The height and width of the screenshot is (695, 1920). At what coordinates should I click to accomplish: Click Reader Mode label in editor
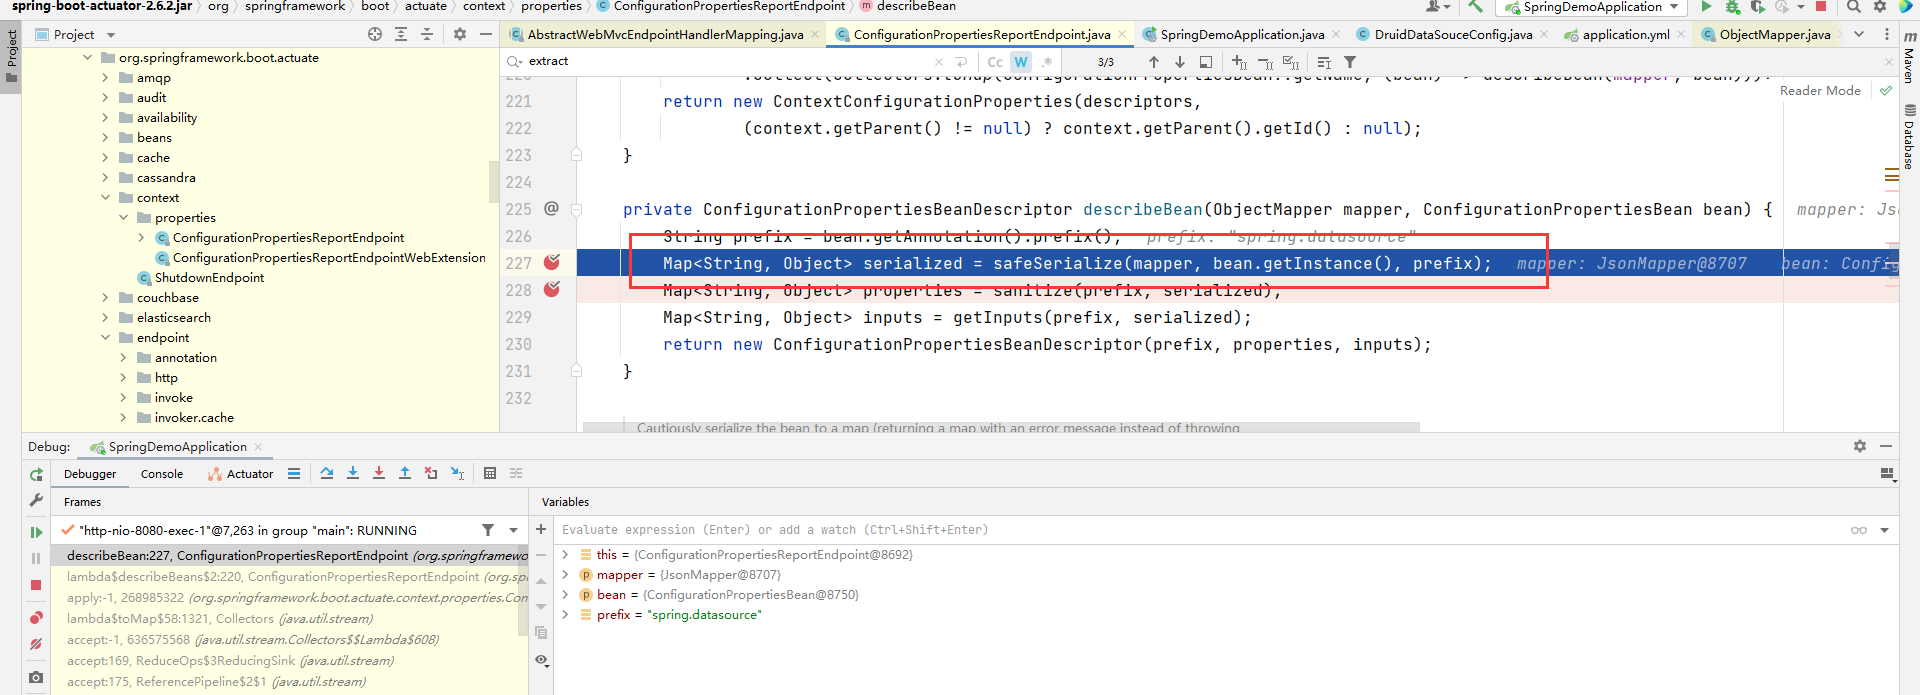pyautogui.click(x=1820, y=90)
